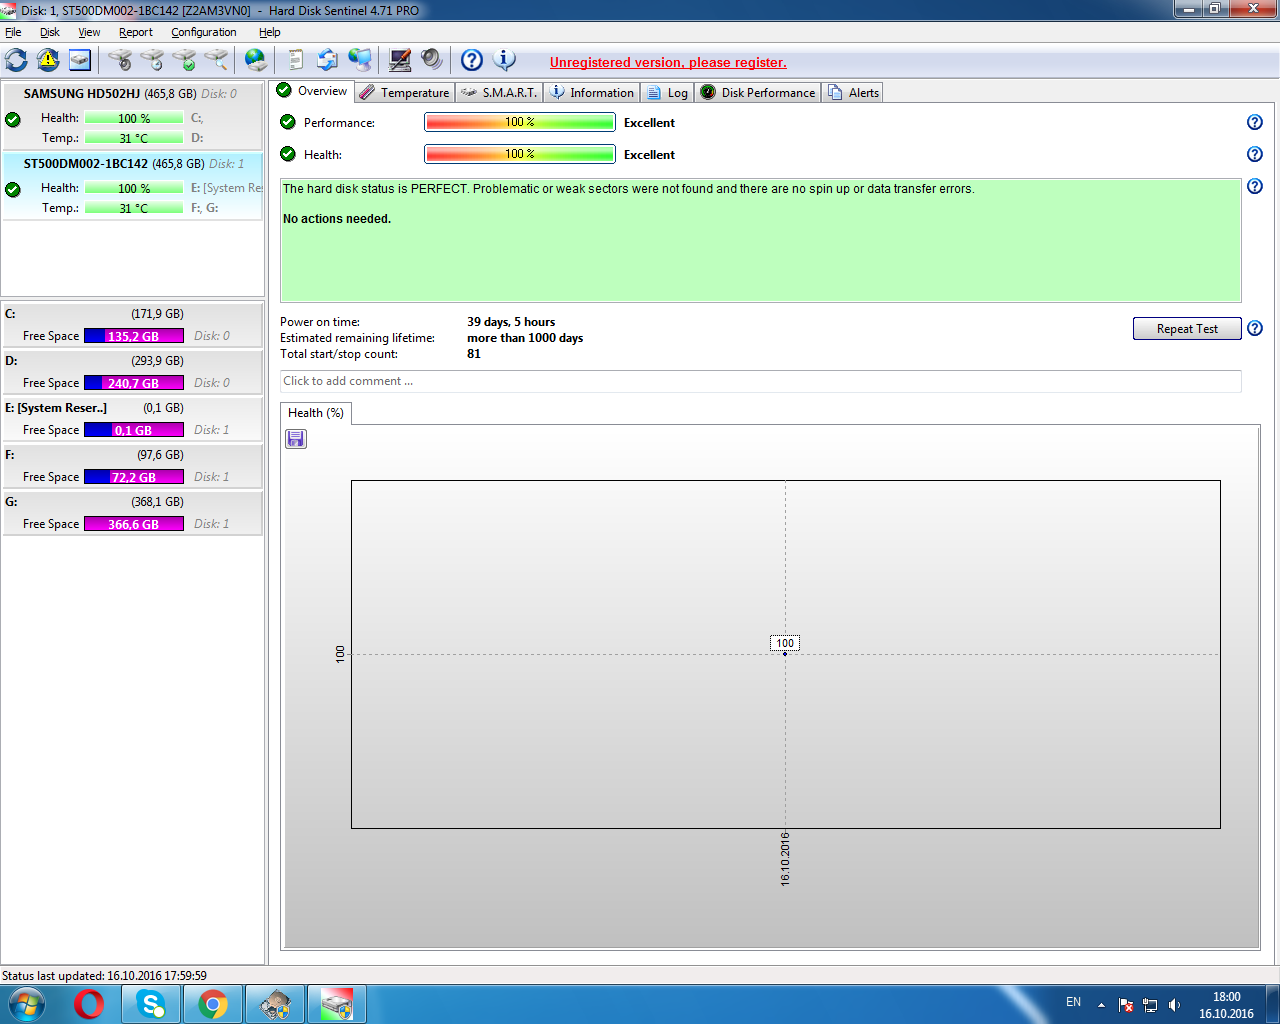Open Skype from the taskbar

[151, 1004]
